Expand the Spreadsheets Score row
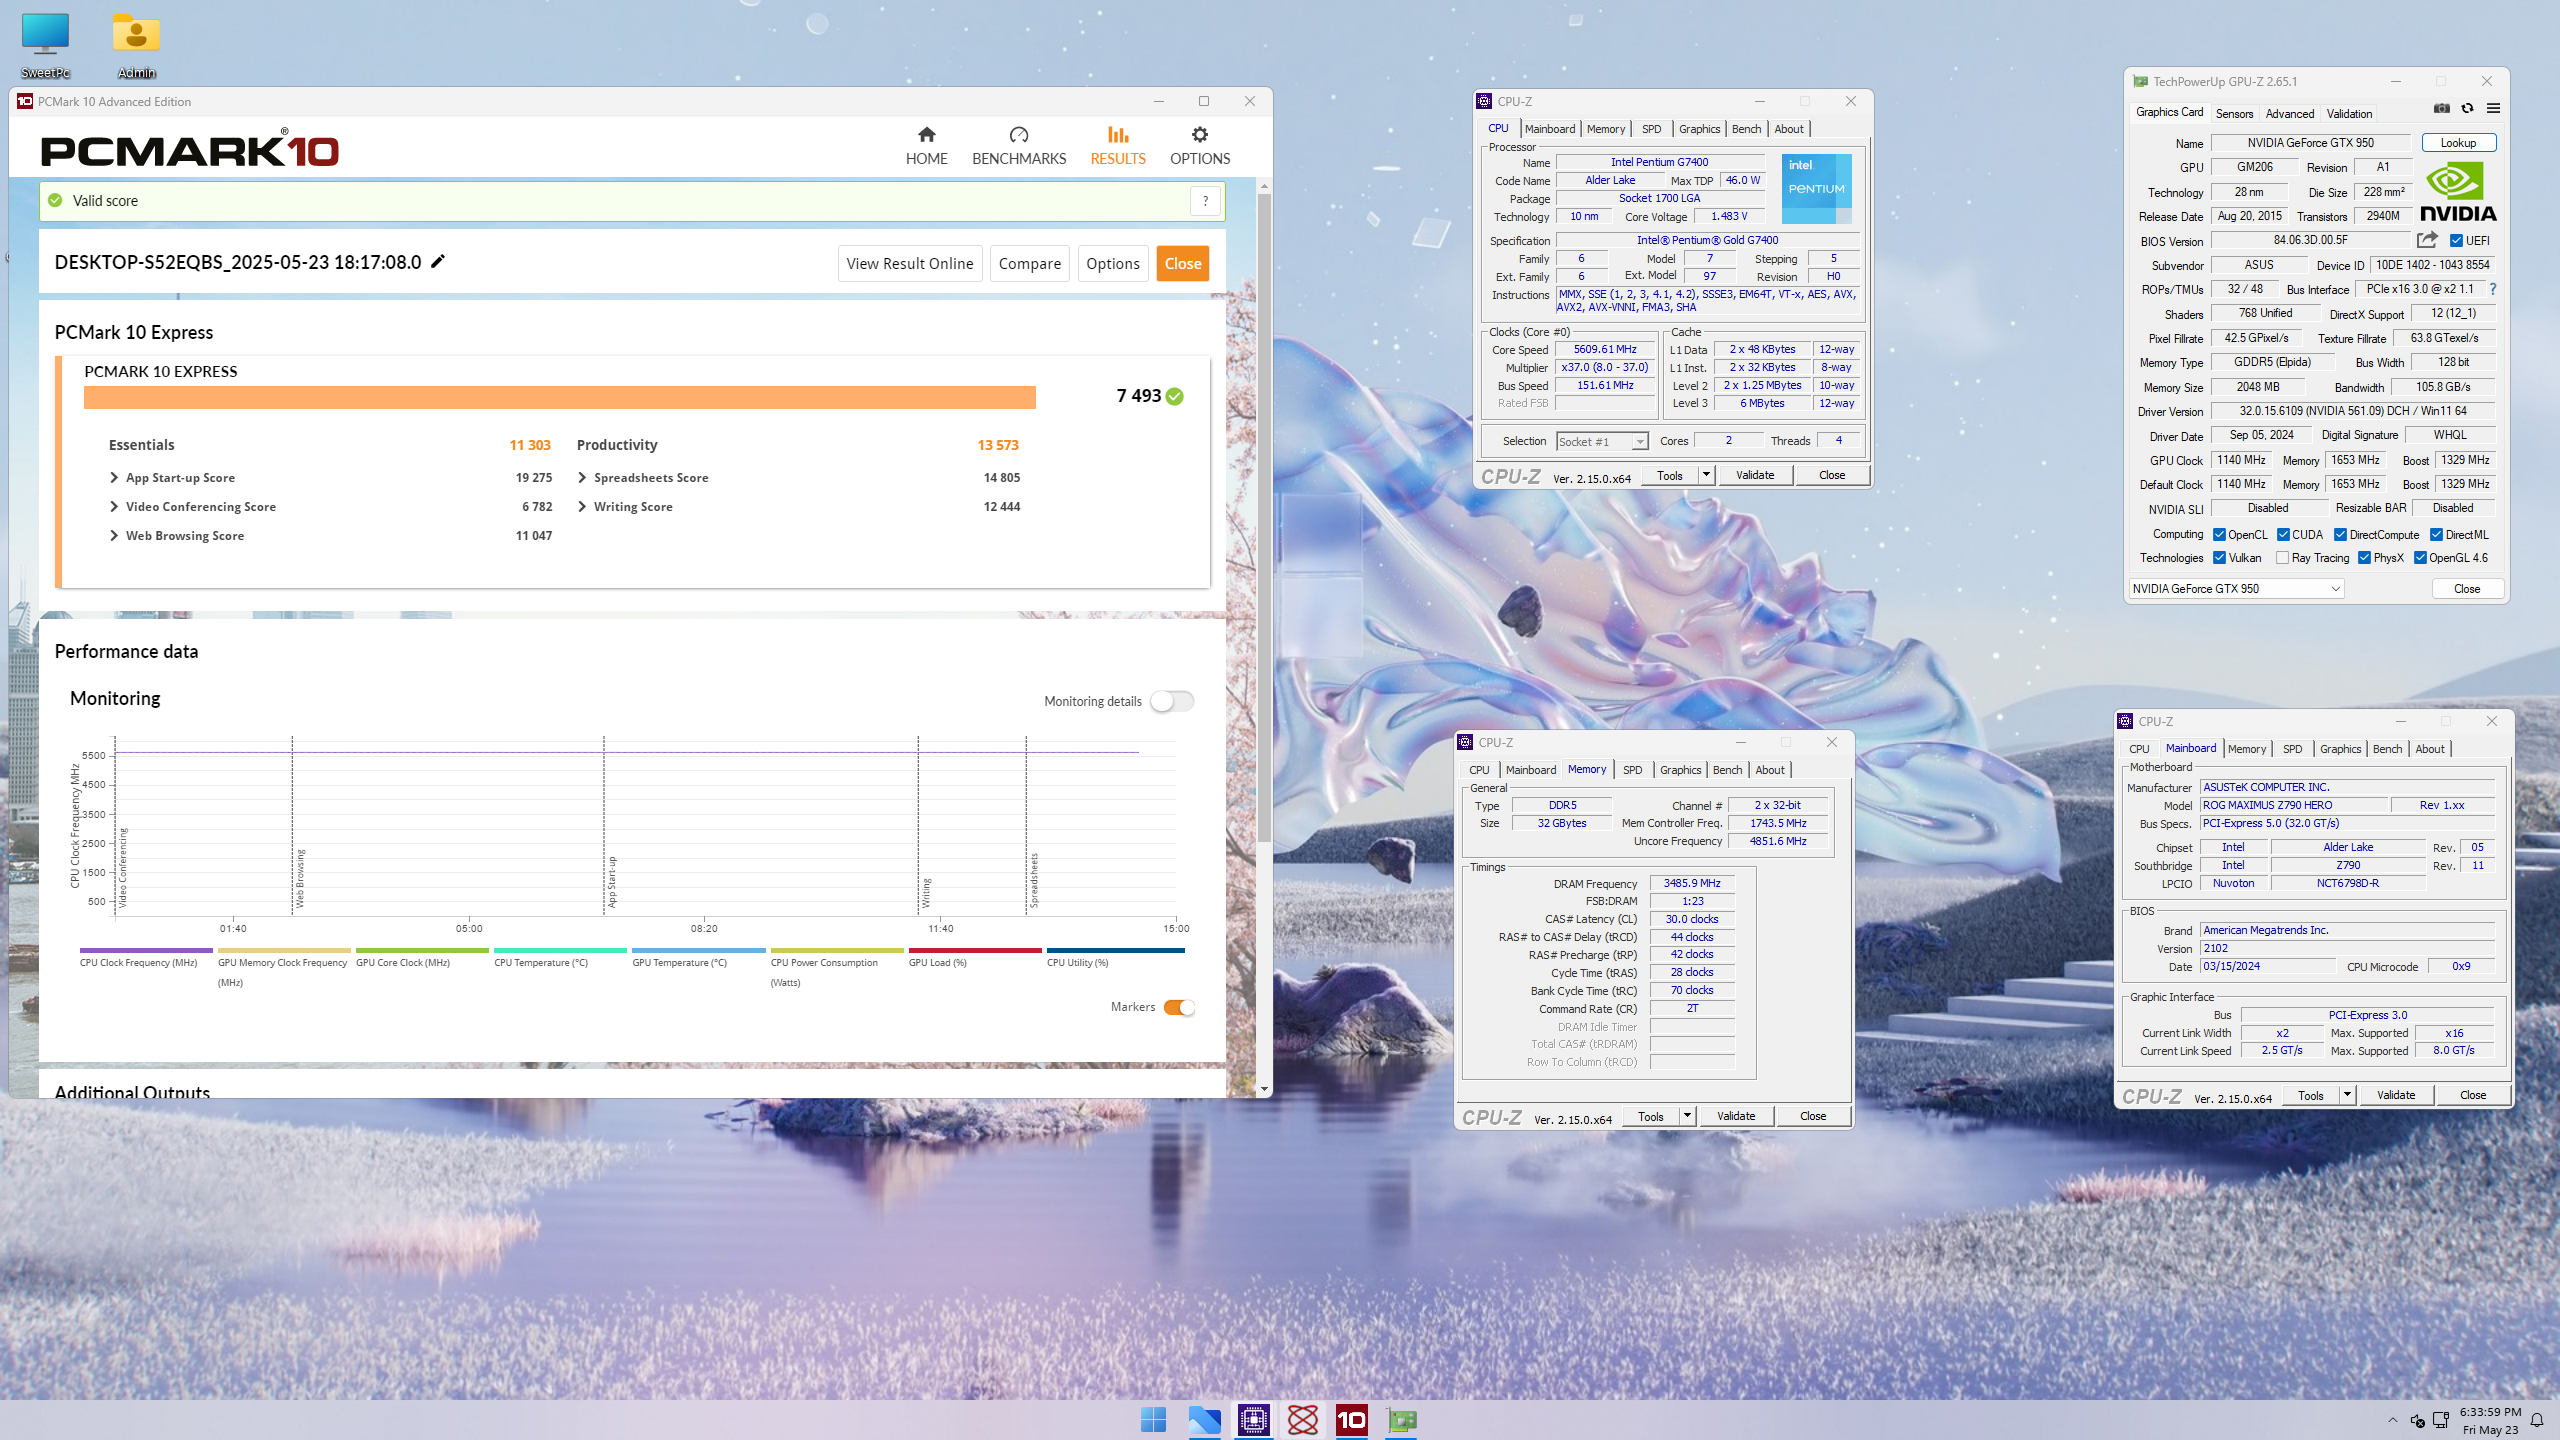Image resolution: width=2560 pixels, height=1440 pixels. 582,477
